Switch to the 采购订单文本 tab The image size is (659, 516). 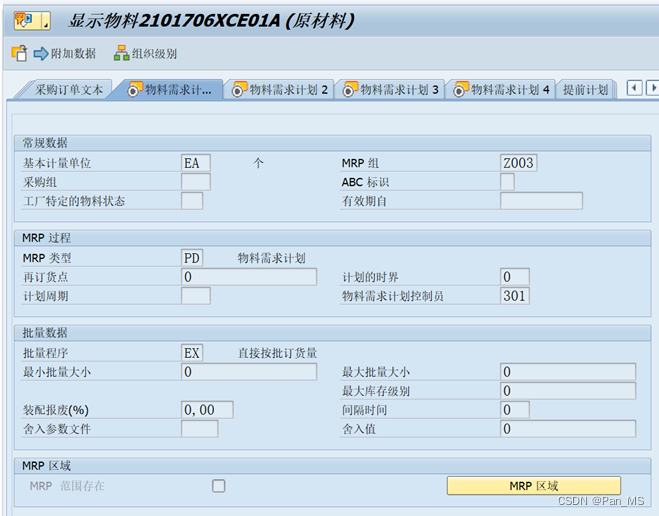[x=69, y=90]
